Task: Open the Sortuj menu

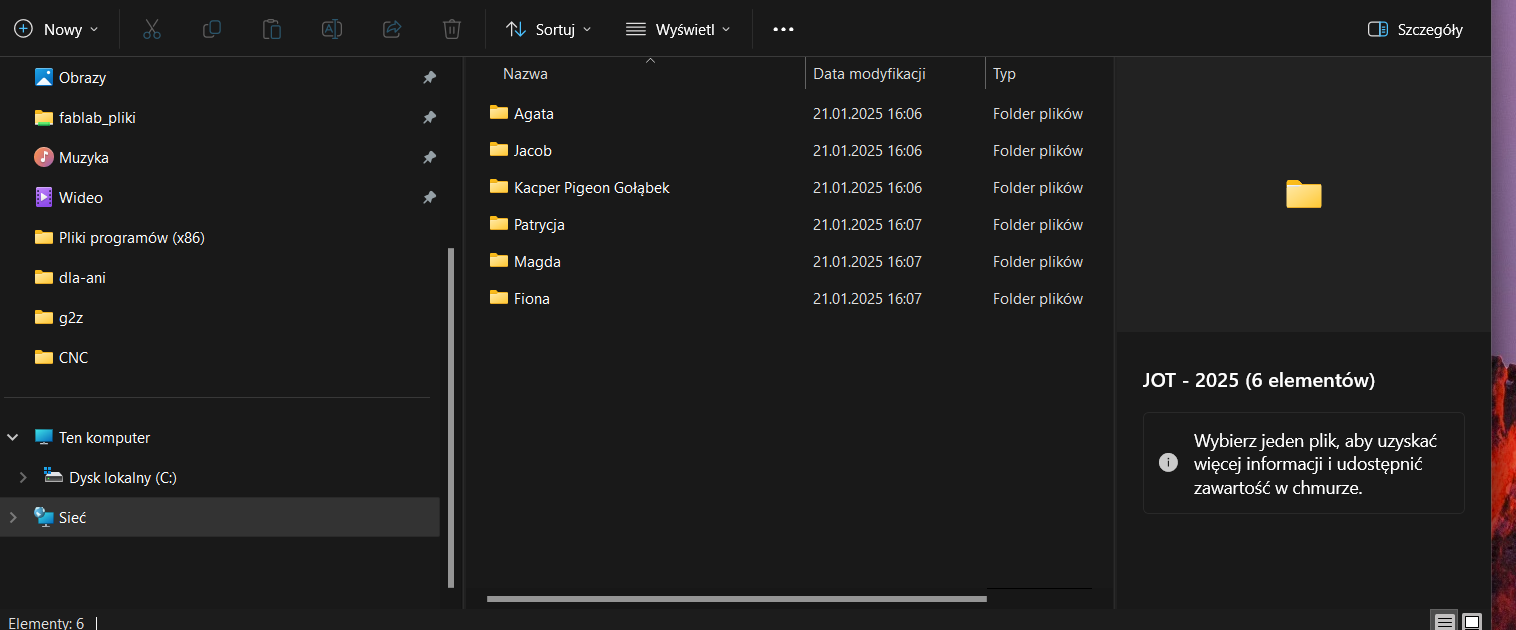Action: [549, 29]
